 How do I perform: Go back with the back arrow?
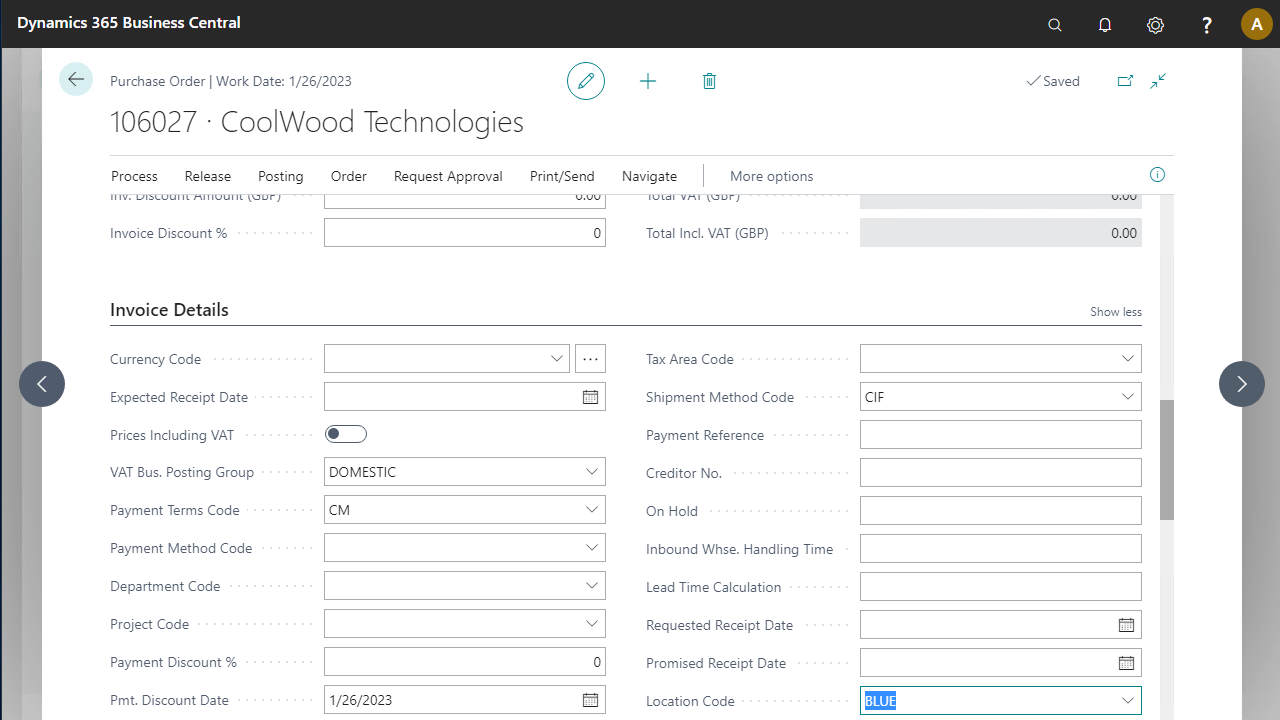(x=76, y=79)
